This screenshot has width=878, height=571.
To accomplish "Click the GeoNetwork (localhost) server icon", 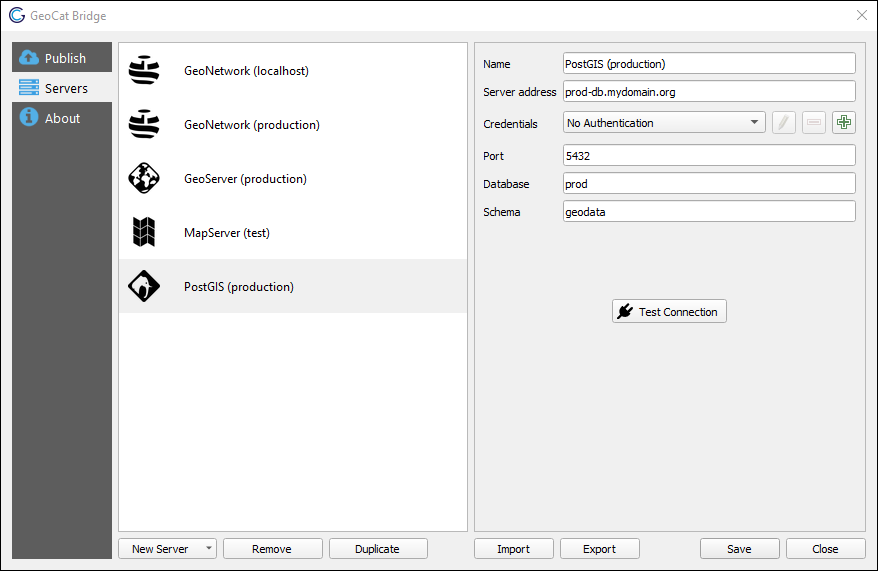I will (145, 71).
